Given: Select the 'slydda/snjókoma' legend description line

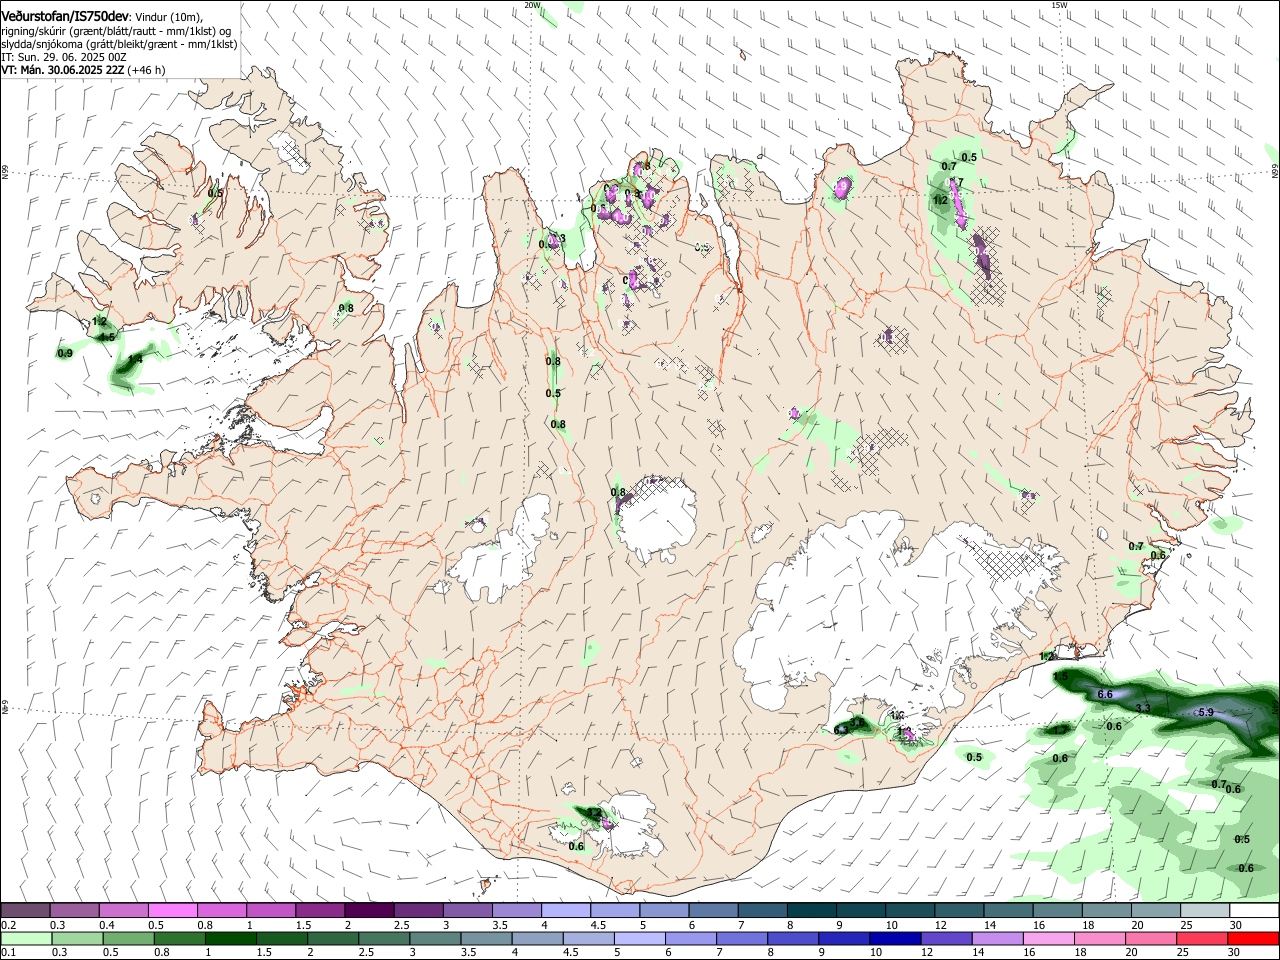Looking at the screenshot, I should coord(119,44).
